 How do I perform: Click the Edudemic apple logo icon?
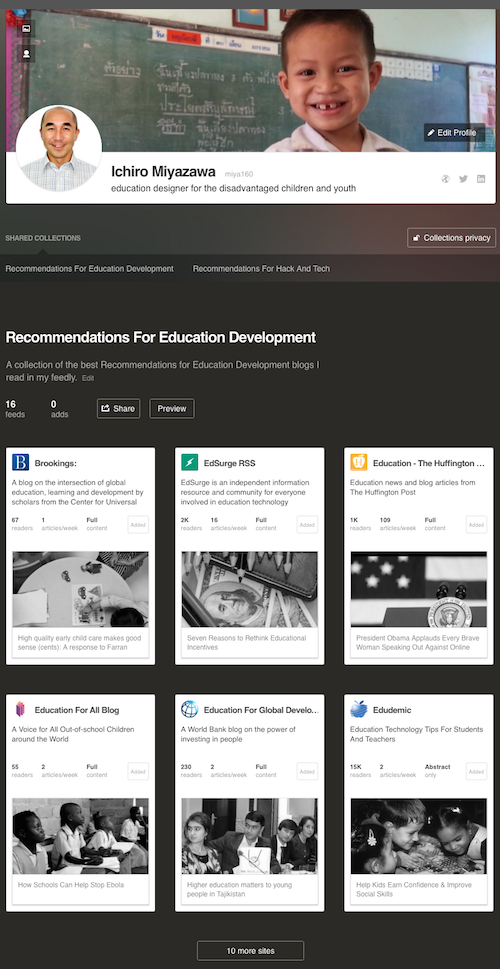coord(358,709)
